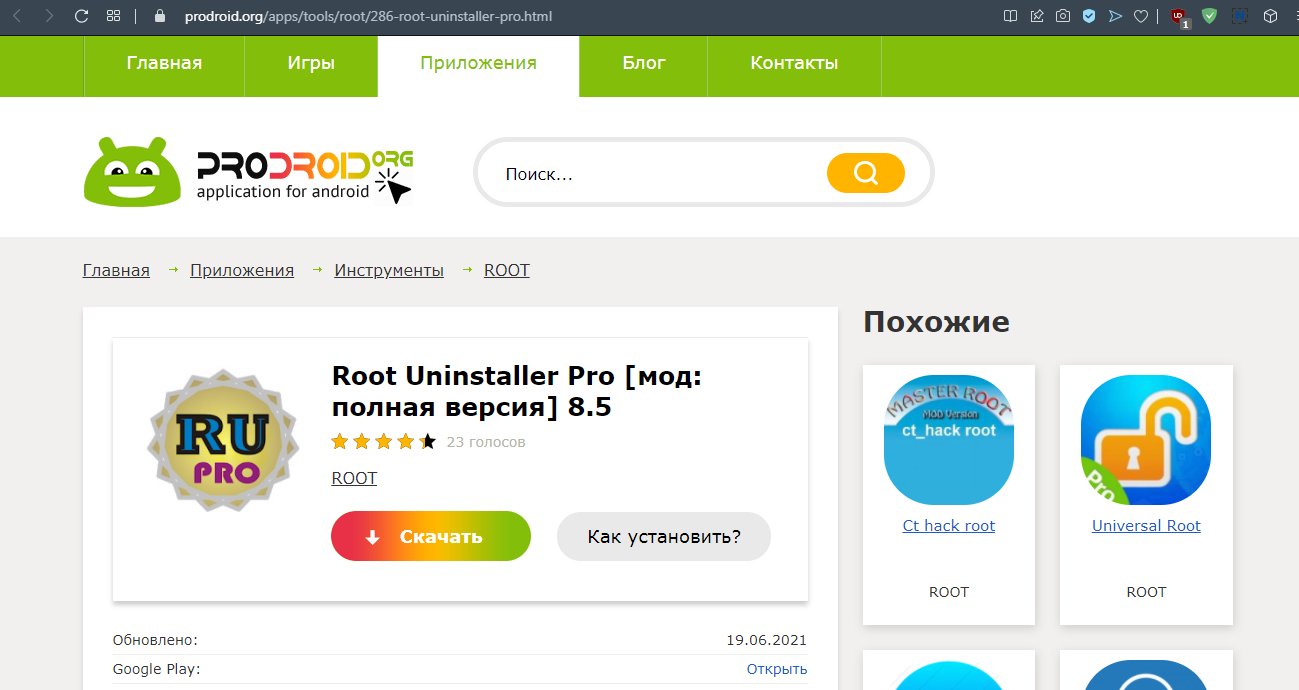Open the Google Play Открыть link

coord(777,669)
